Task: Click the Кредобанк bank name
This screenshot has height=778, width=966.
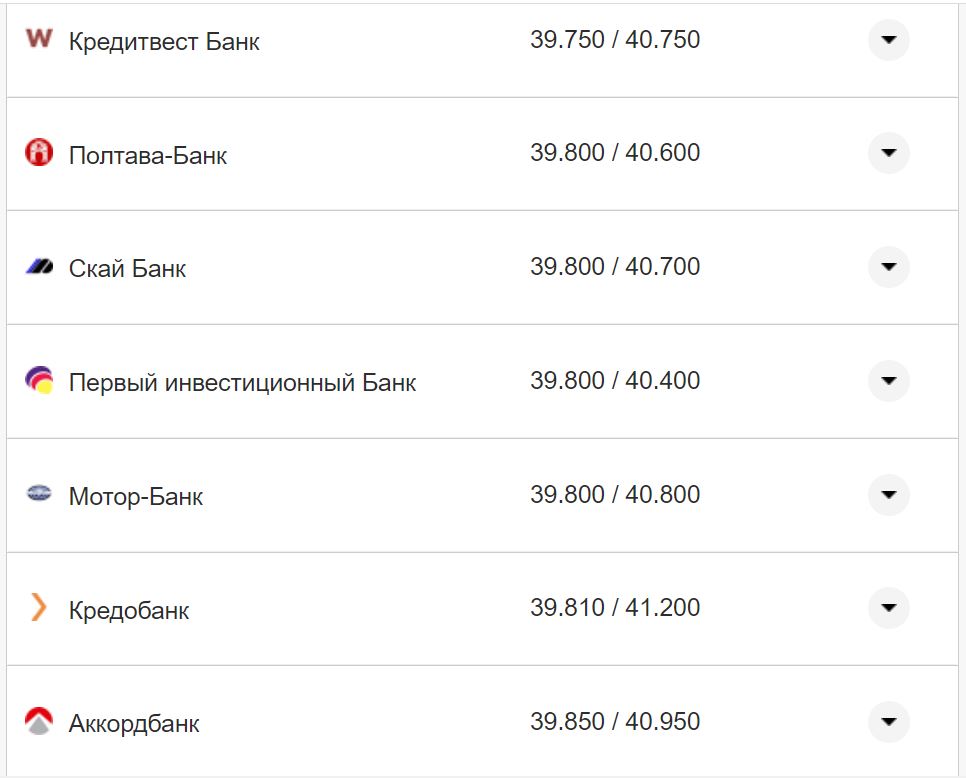Action: coord(128,609)
